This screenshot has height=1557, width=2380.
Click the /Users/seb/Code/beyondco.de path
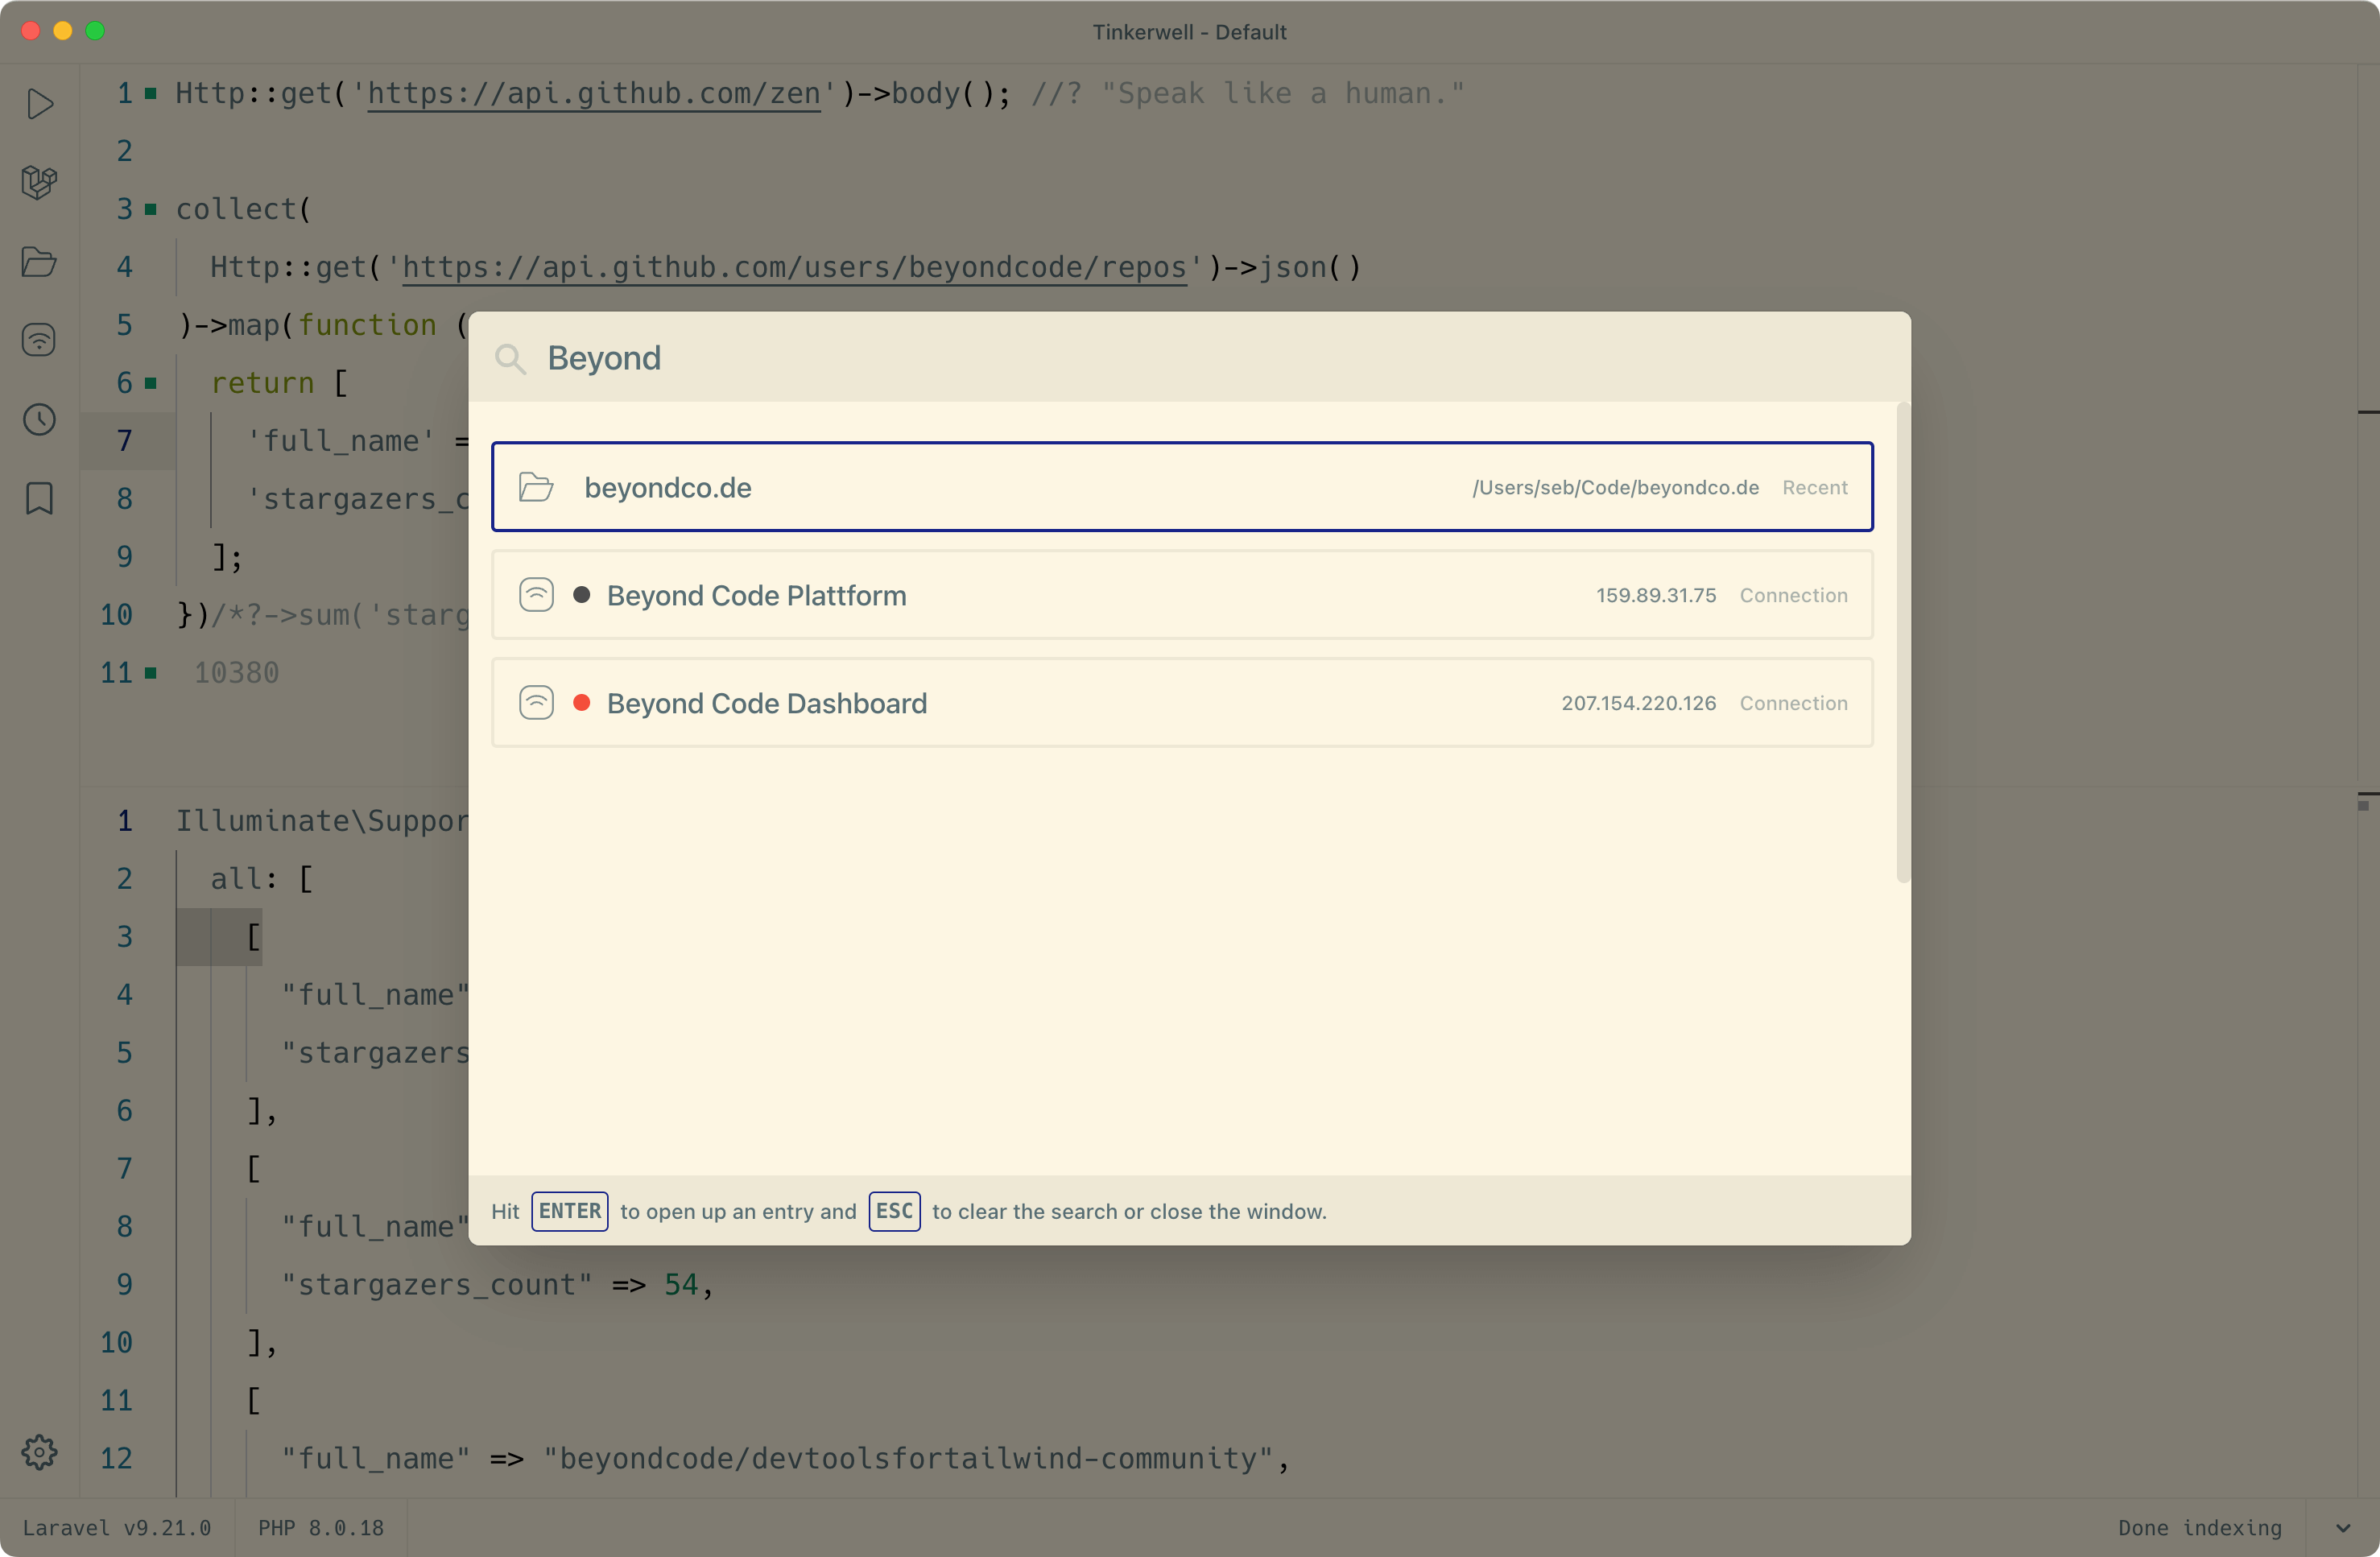(1615, 487)
